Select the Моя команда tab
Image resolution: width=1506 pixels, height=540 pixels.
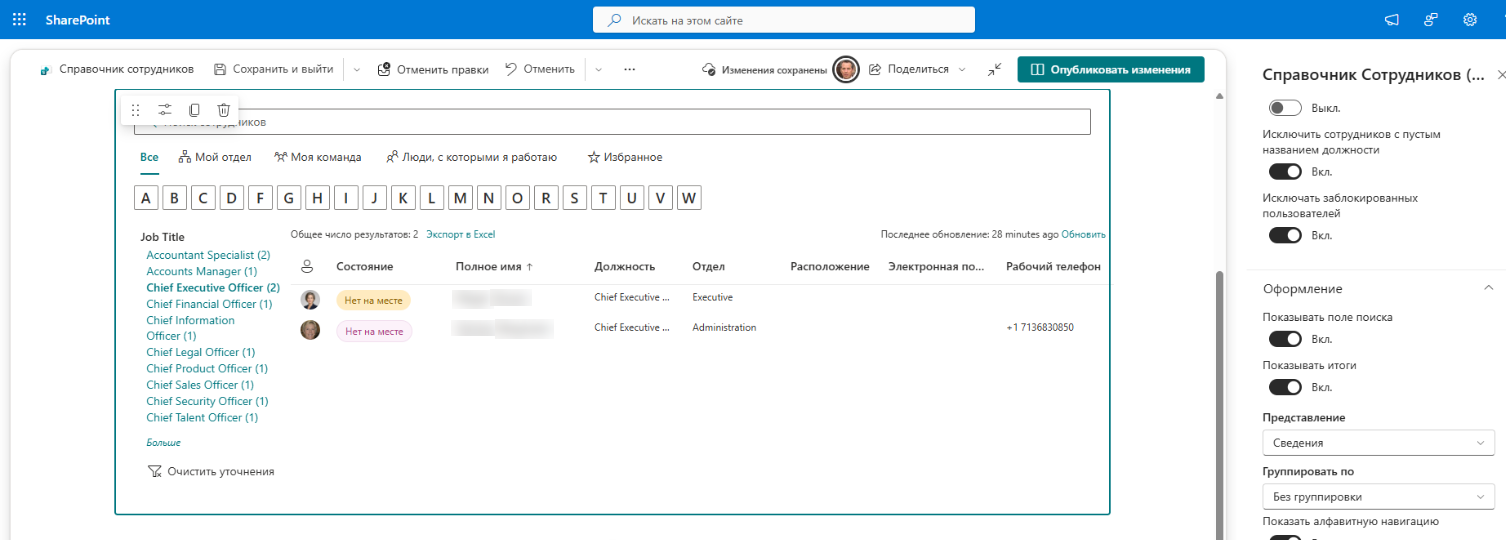click(x=317, y=157)
